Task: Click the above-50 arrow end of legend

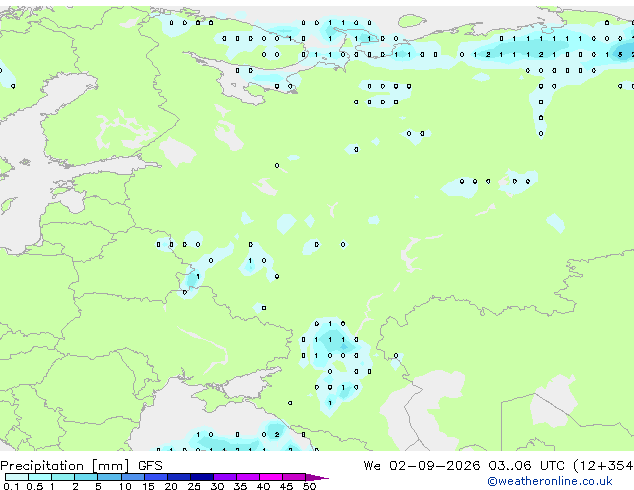Action: 317,477
